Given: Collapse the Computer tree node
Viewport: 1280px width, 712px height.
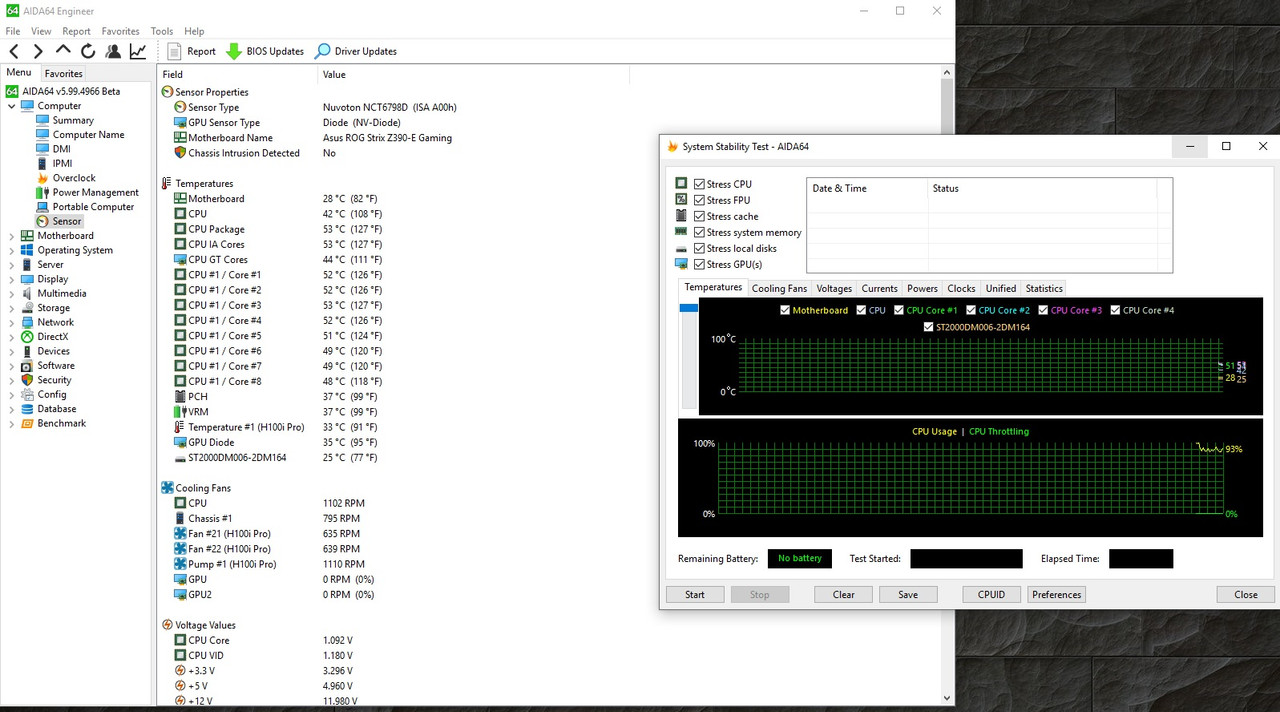Looking at the screenshot, I should (x=12, y=106).
